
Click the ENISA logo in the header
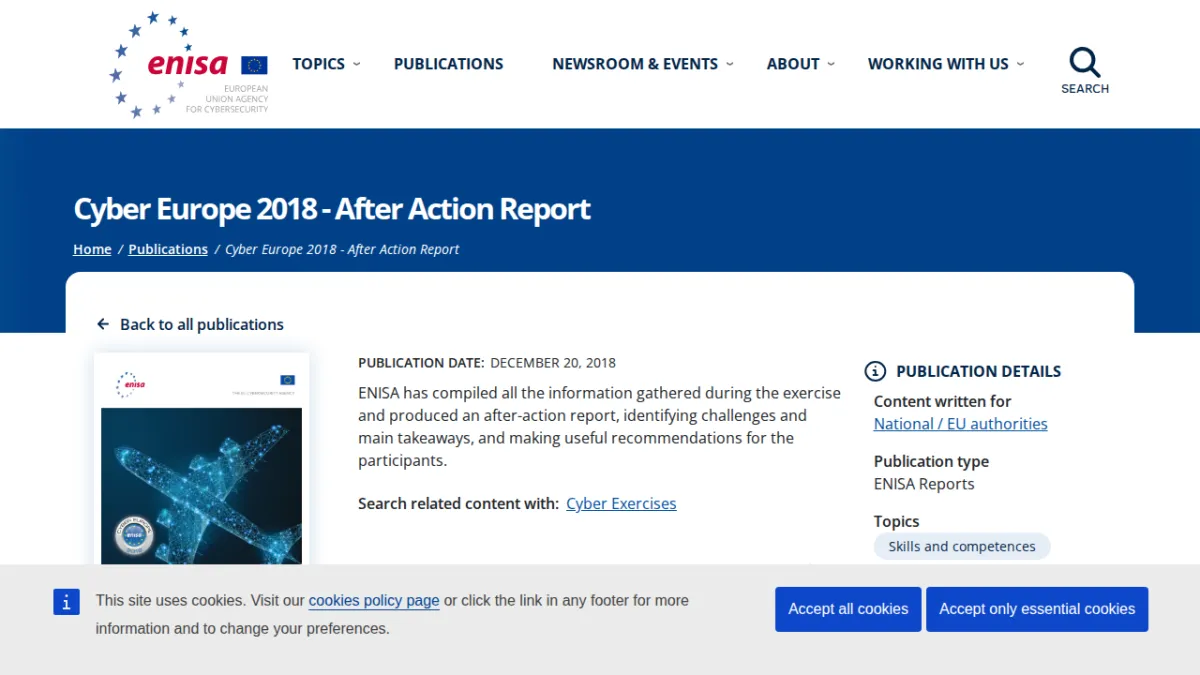tap(189, 65)
